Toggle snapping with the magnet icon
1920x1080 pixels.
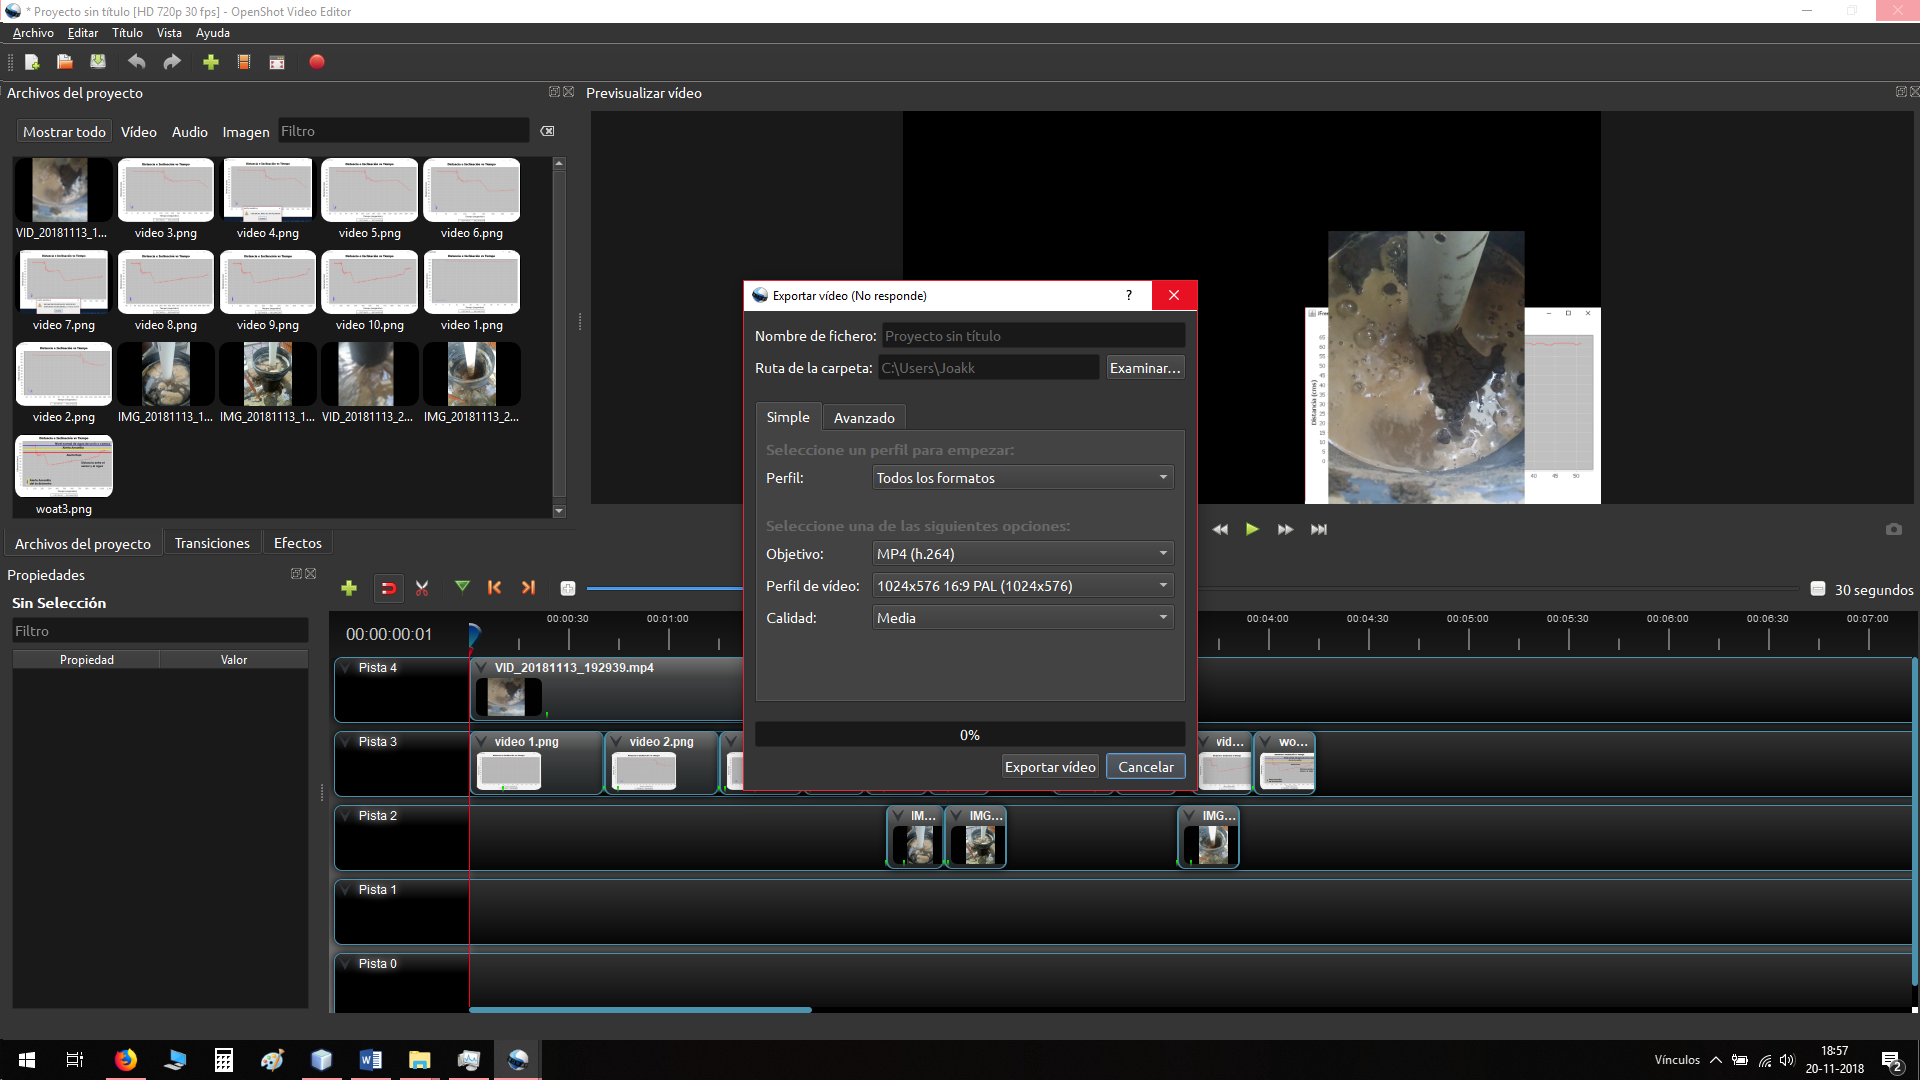click(388, 588)
